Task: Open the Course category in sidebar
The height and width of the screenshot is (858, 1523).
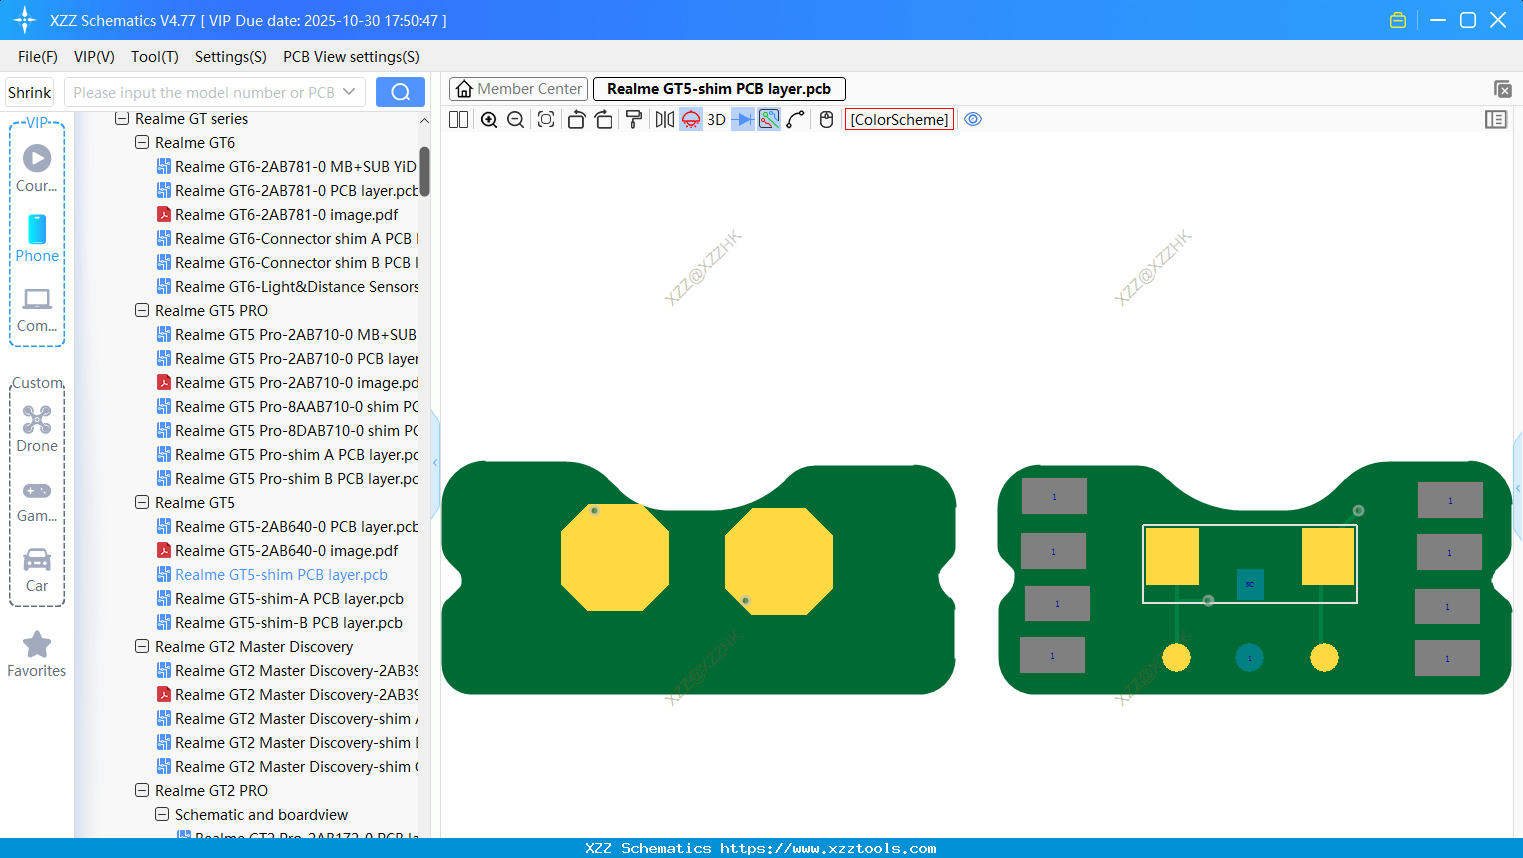Action: [37, 169]
